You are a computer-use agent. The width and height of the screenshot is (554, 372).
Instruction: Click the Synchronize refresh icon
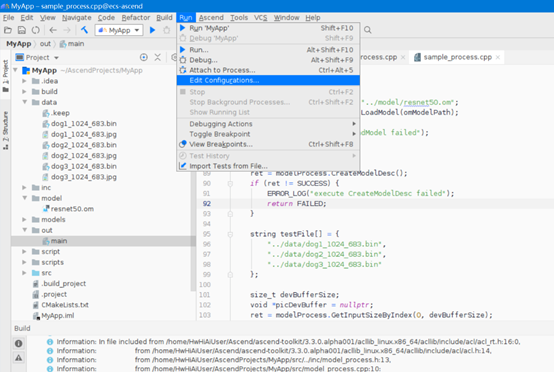click(36, 30)
